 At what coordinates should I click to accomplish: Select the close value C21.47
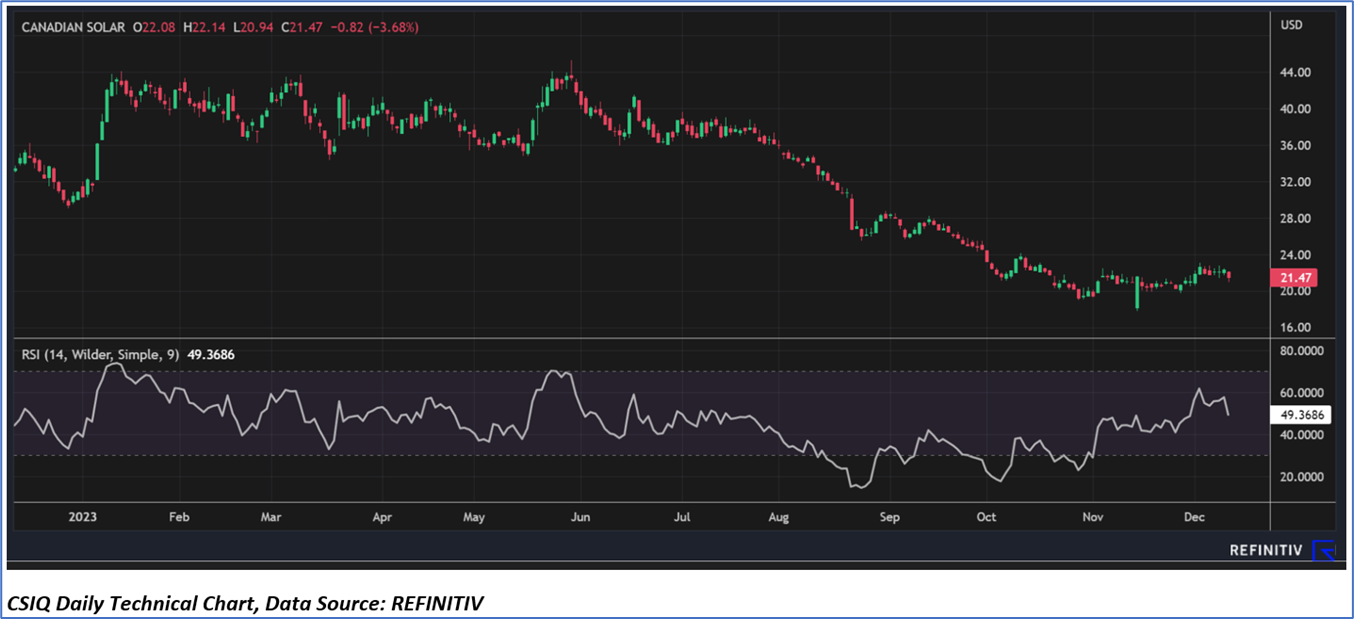(304, 27)
